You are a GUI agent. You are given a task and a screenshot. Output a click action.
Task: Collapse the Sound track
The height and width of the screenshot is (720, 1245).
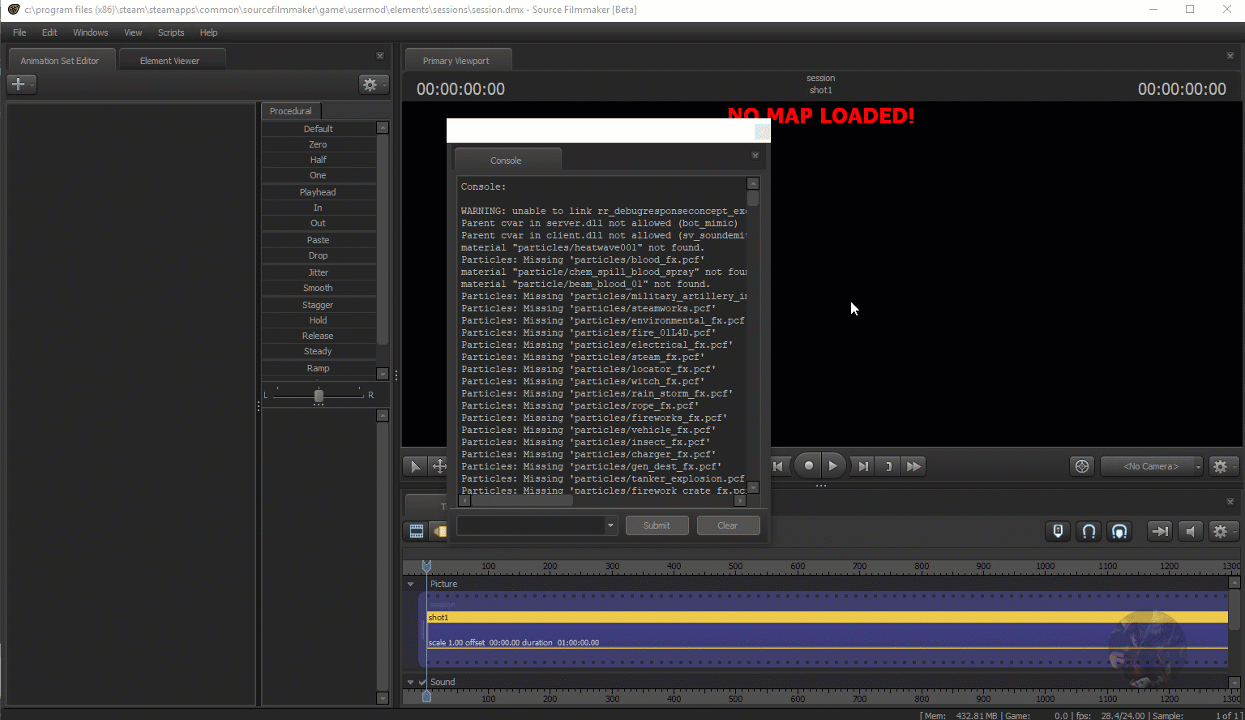click(410, 682)
